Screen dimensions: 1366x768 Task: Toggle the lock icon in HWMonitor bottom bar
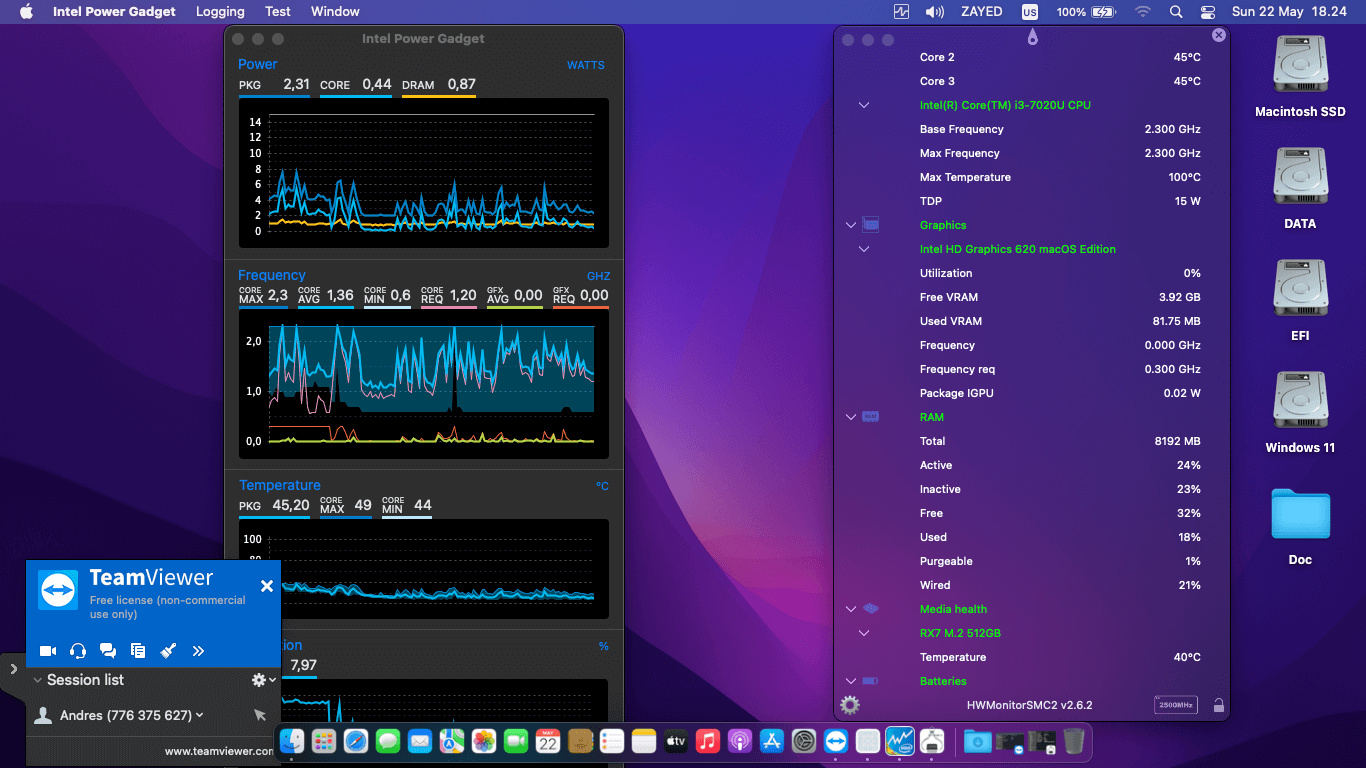(1218, 705)
